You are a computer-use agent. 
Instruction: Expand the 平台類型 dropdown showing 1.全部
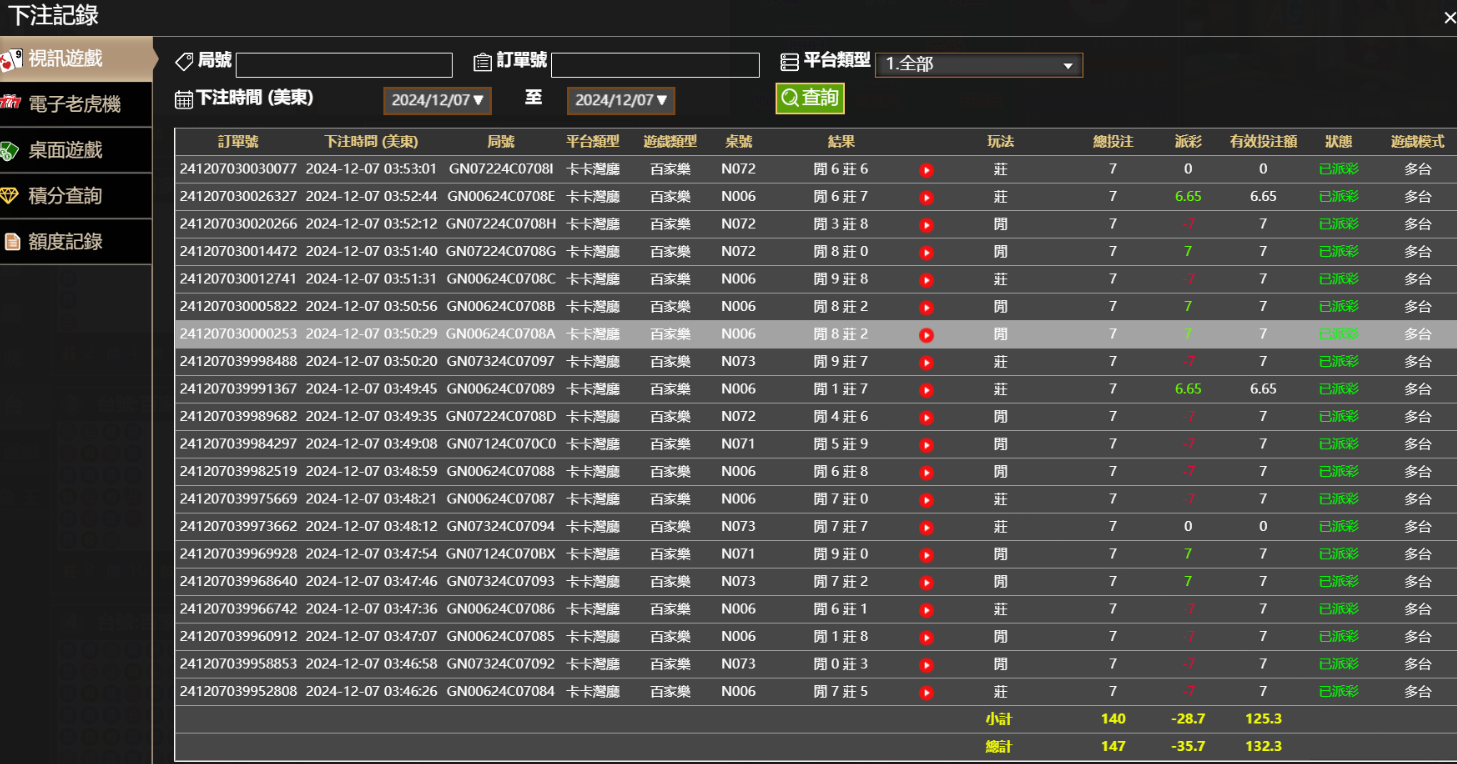click(x=978, y=65)
